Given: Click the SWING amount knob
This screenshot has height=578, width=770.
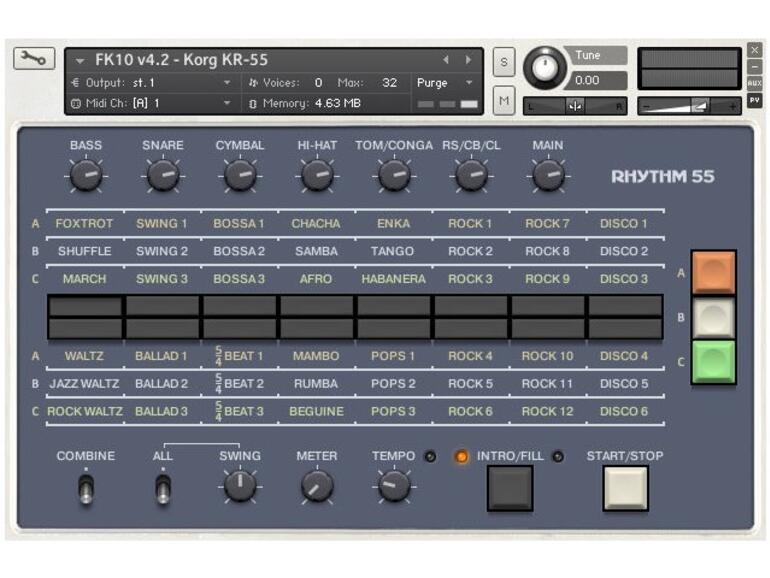Looking at the screenshot, I should click(240, 486).
